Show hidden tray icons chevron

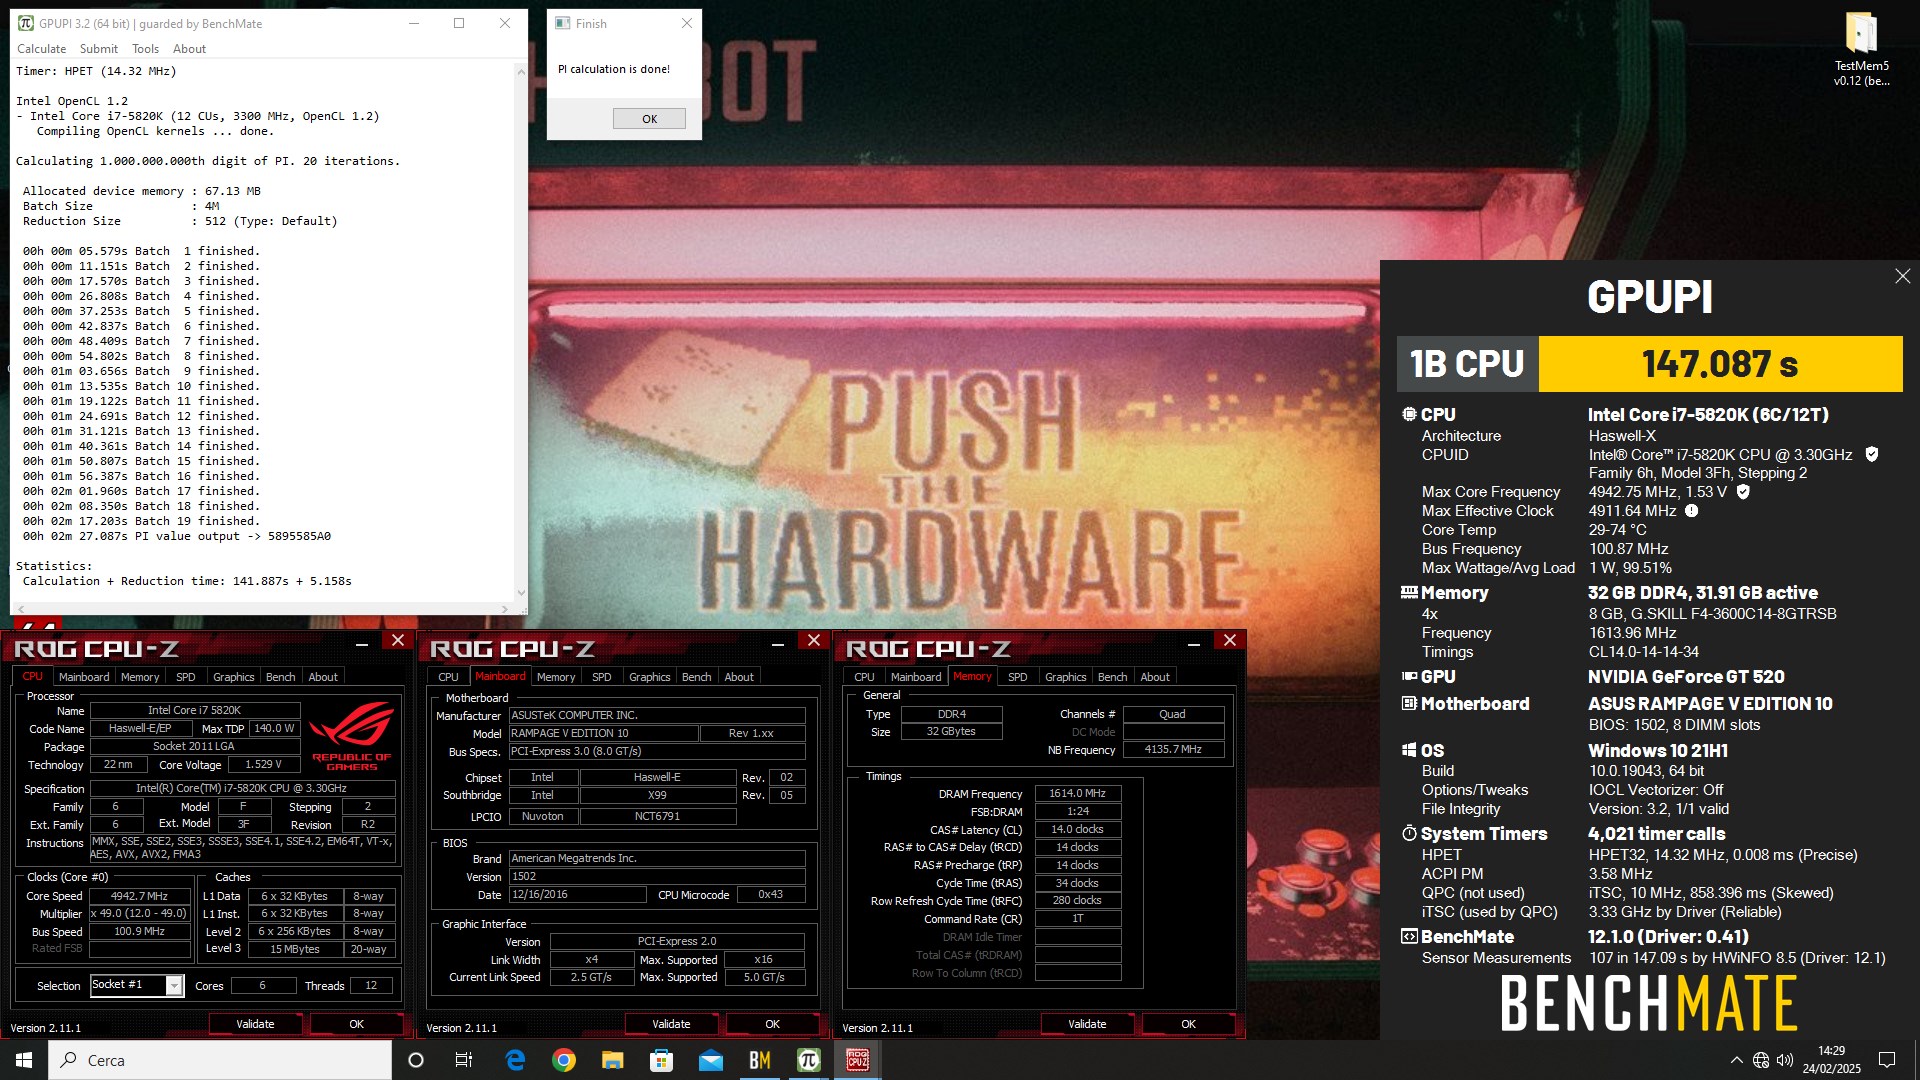click(1736, 1060)
